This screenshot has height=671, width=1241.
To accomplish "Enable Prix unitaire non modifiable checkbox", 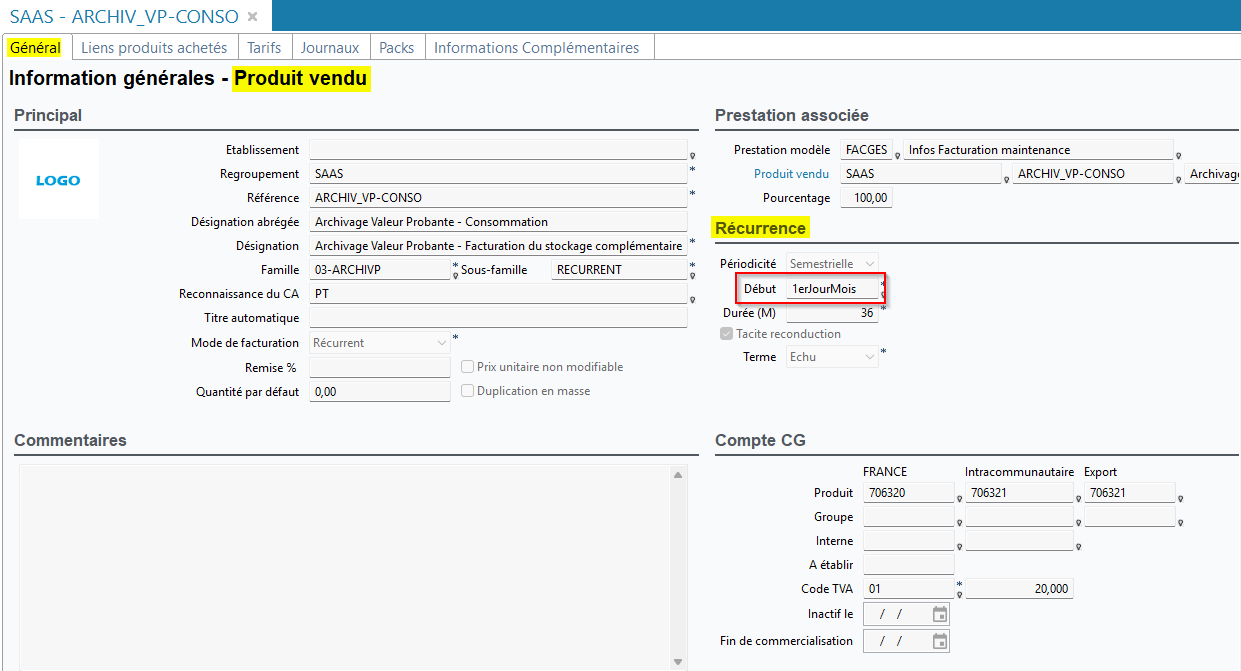I will point(467,367).
